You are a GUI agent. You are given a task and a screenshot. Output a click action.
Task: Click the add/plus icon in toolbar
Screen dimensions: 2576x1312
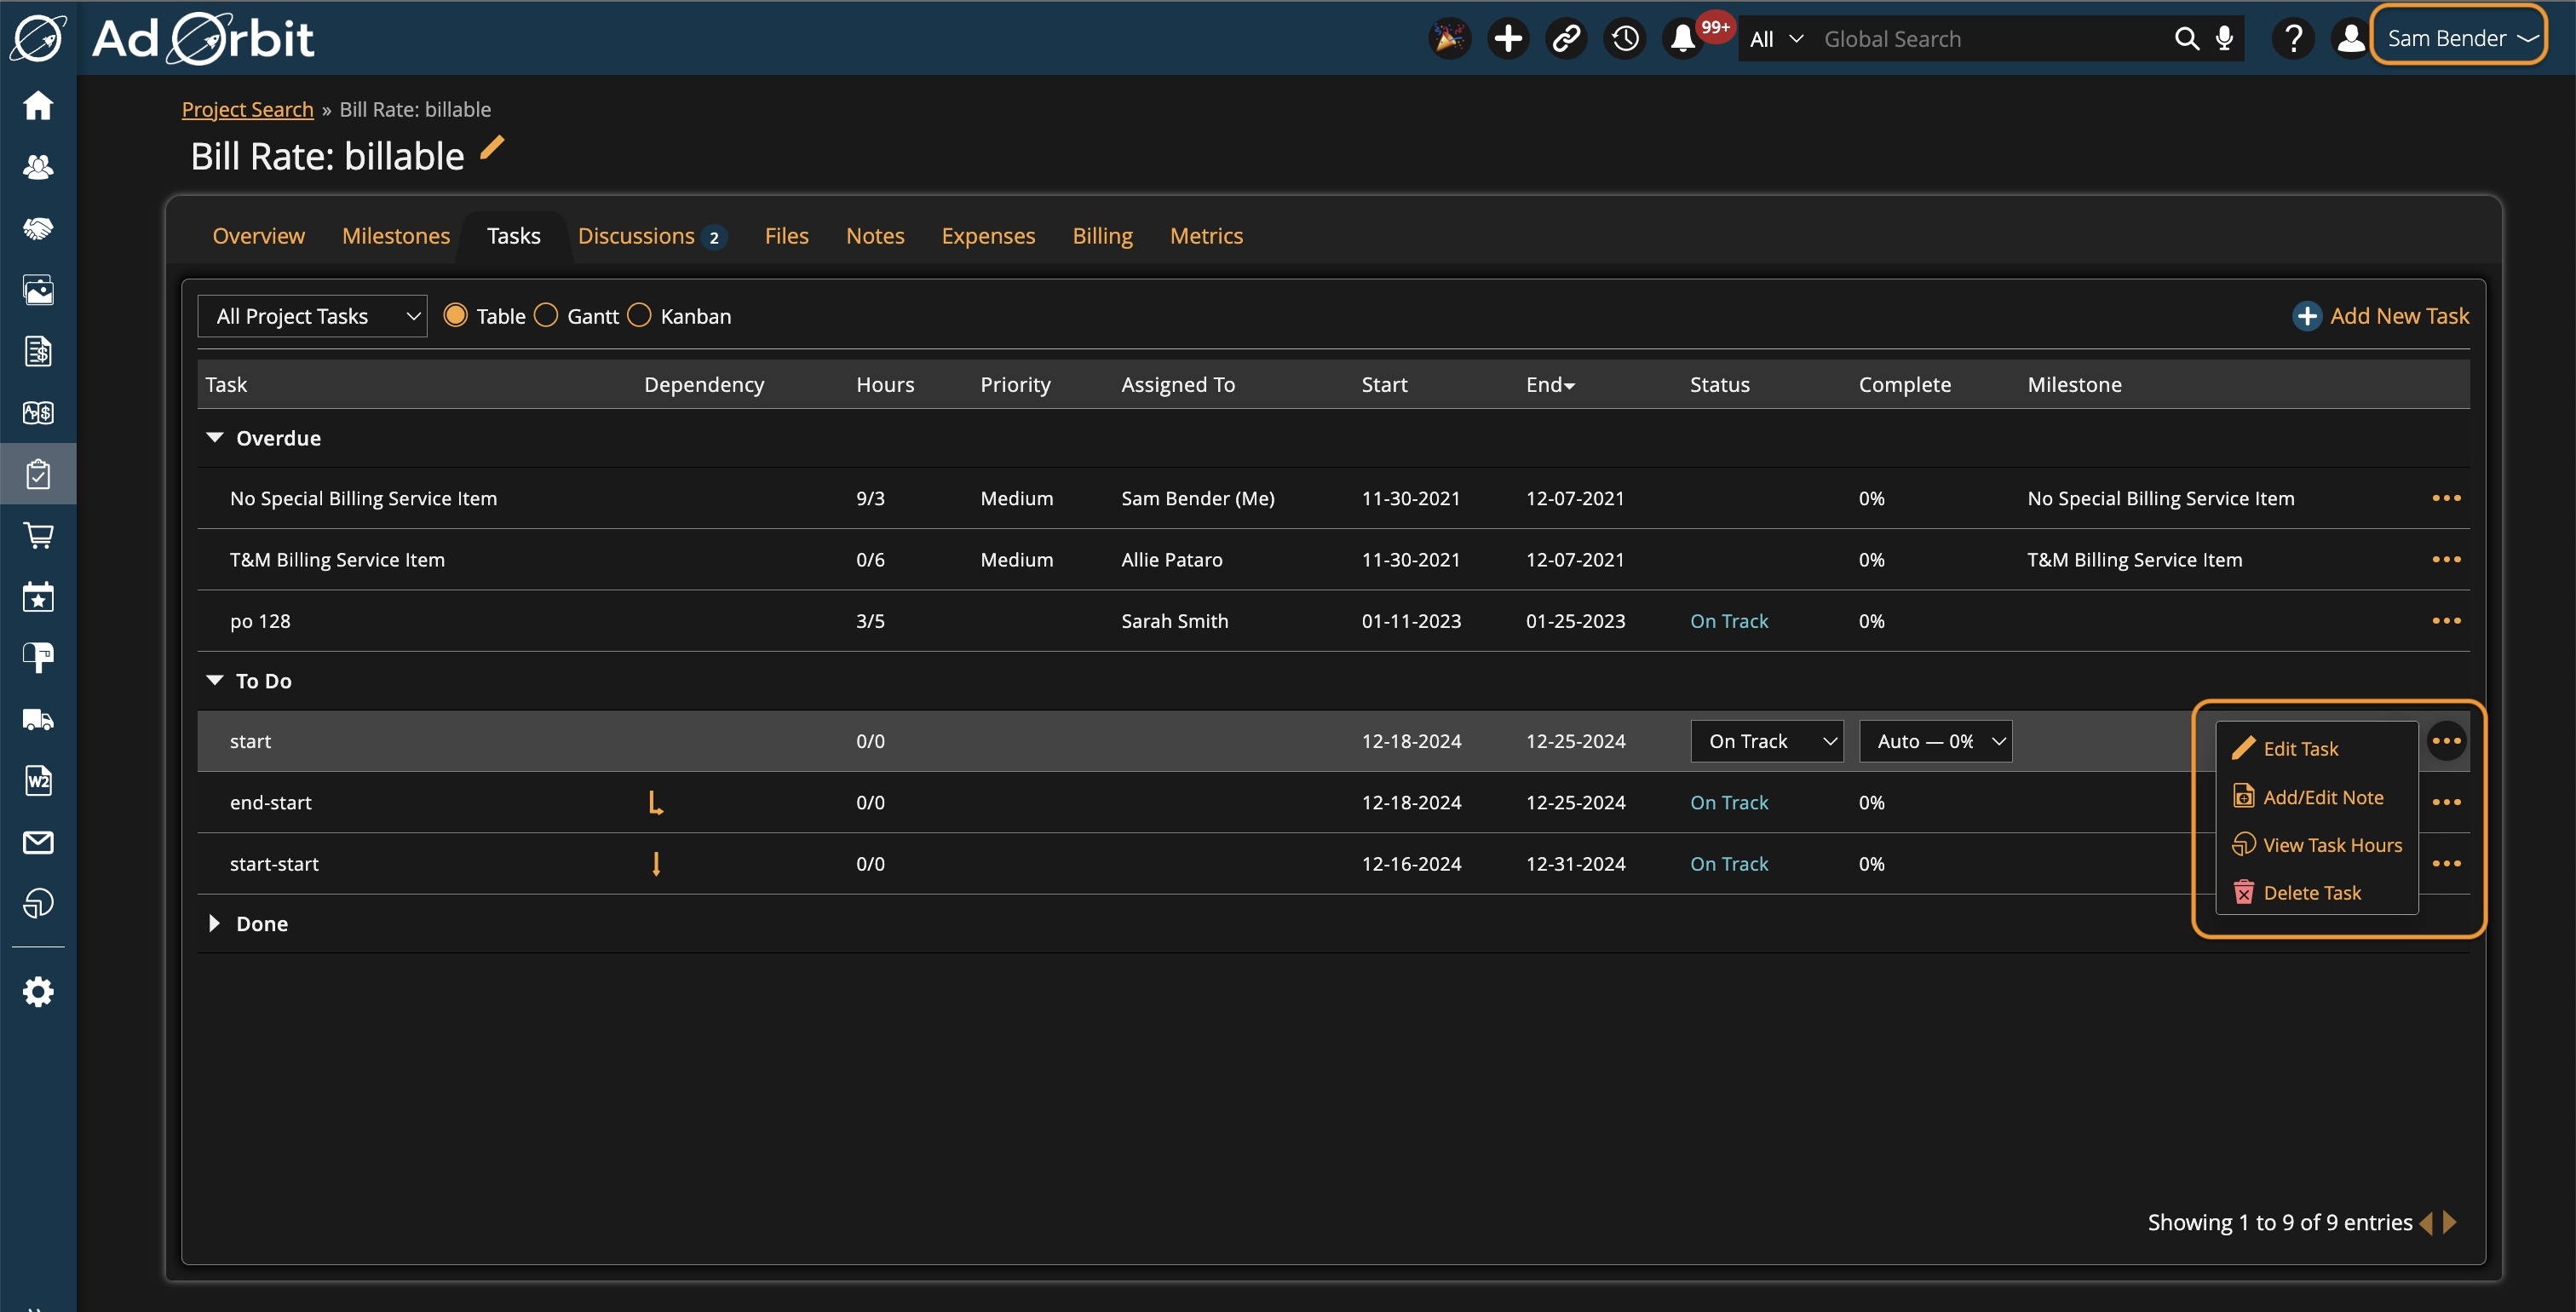[x=1507, y=38]
